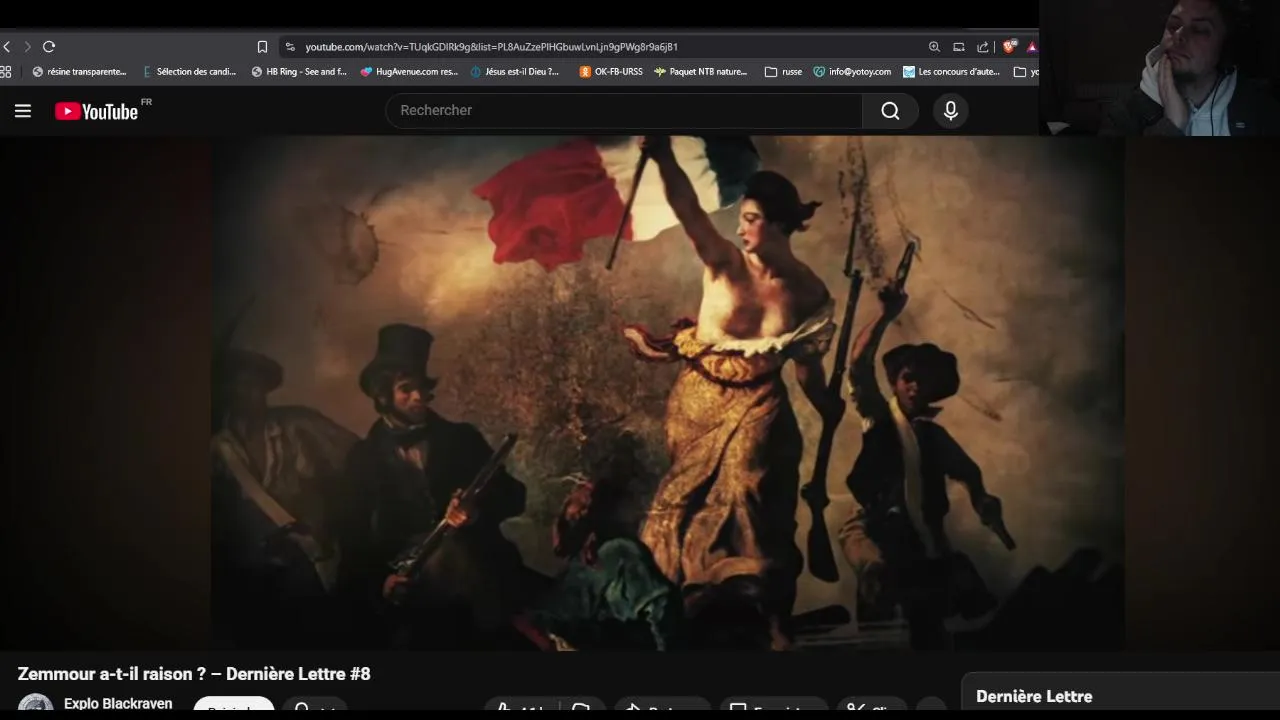
Task: Open the 'Dernière Lettre' playlist header
Action: click(1034, 697)
